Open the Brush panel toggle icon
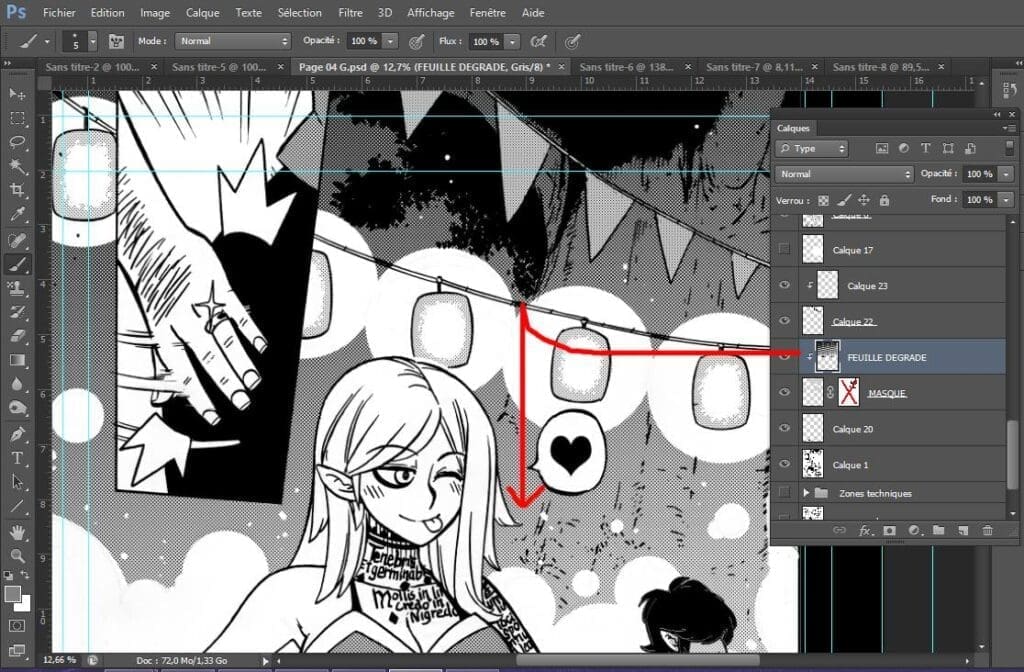The height and width of the screenshot is (672, 1024). [x=116, y=41]
